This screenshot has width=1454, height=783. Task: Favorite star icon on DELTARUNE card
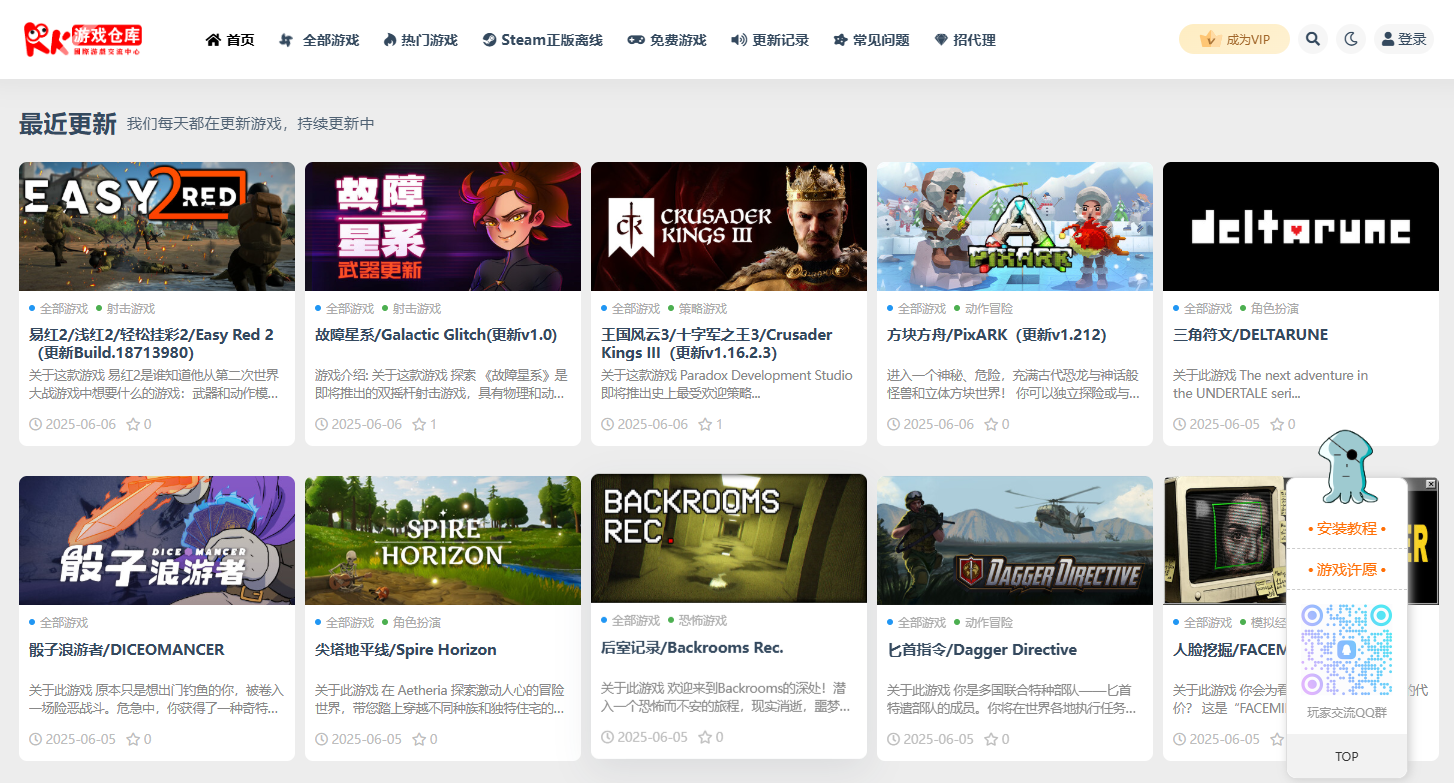(1277, 424)
